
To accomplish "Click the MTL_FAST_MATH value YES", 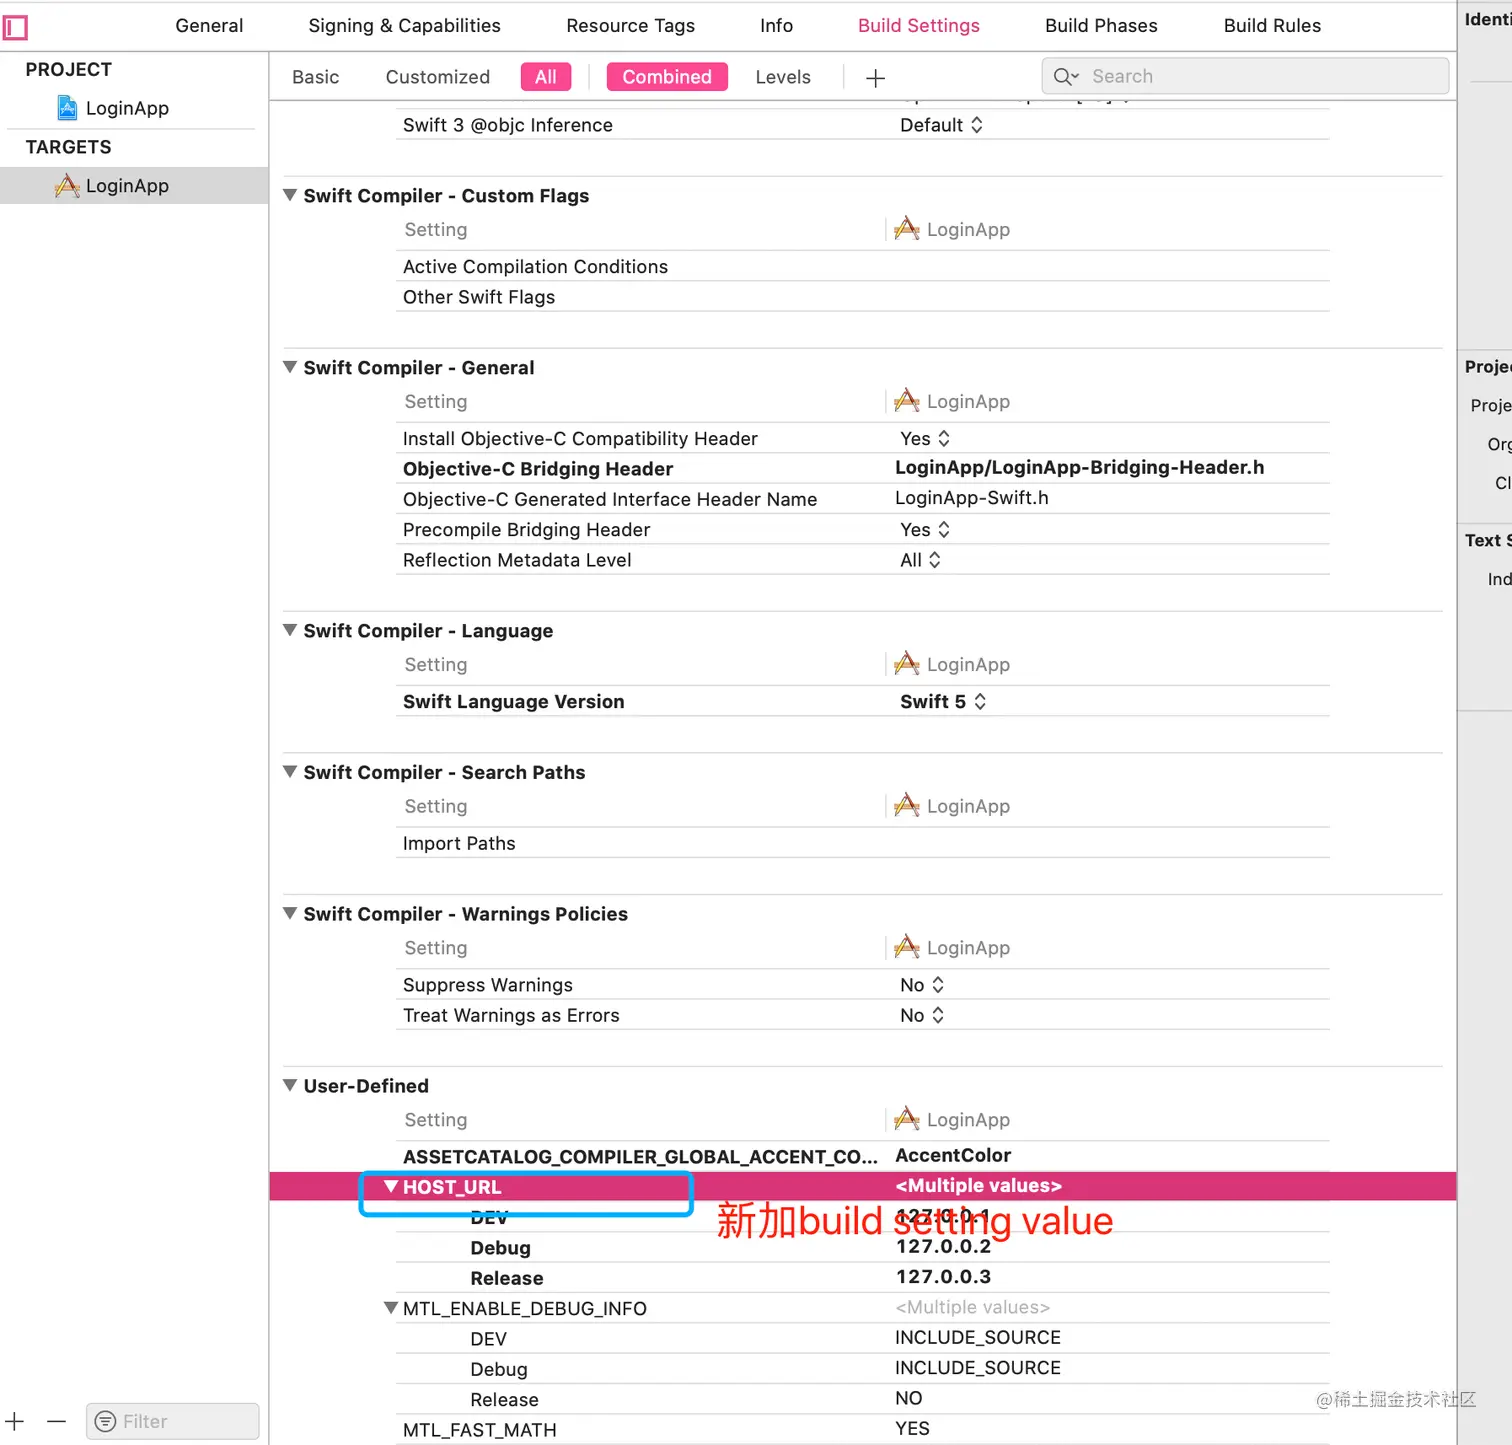I will pyautogui.click(x=912, y=1428).
